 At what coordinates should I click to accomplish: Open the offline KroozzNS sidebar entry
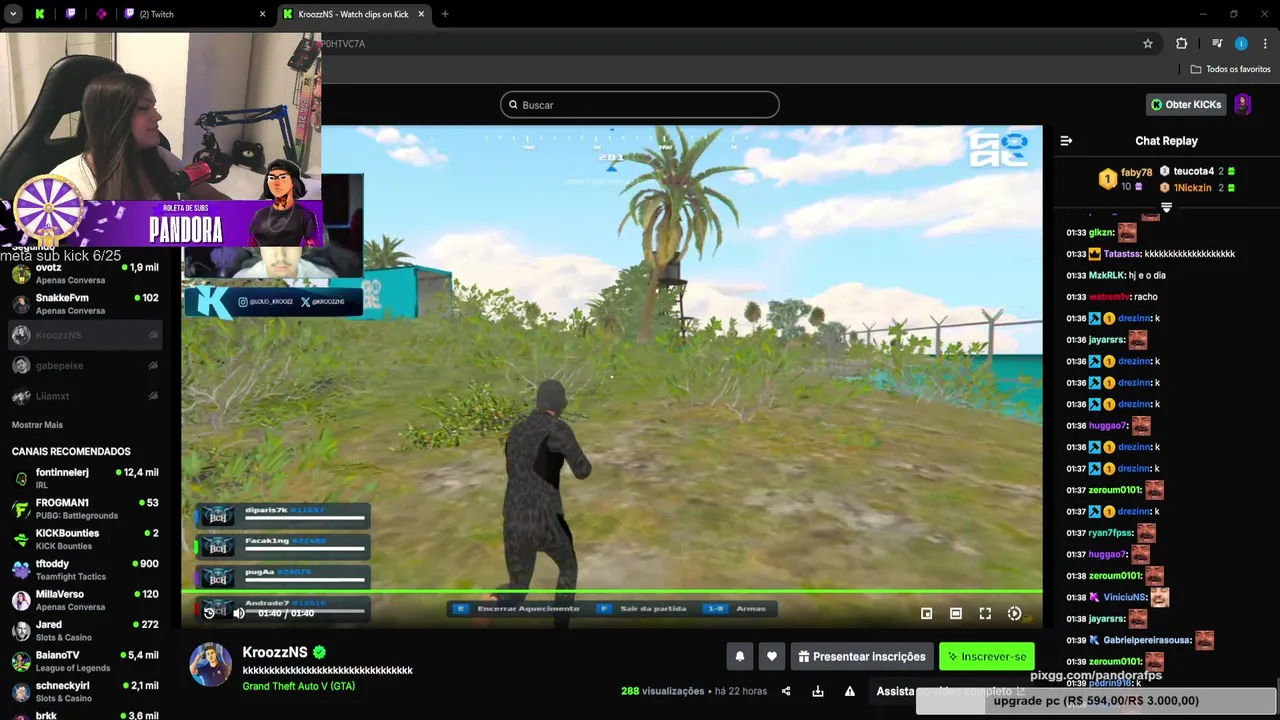coord(85,335)
